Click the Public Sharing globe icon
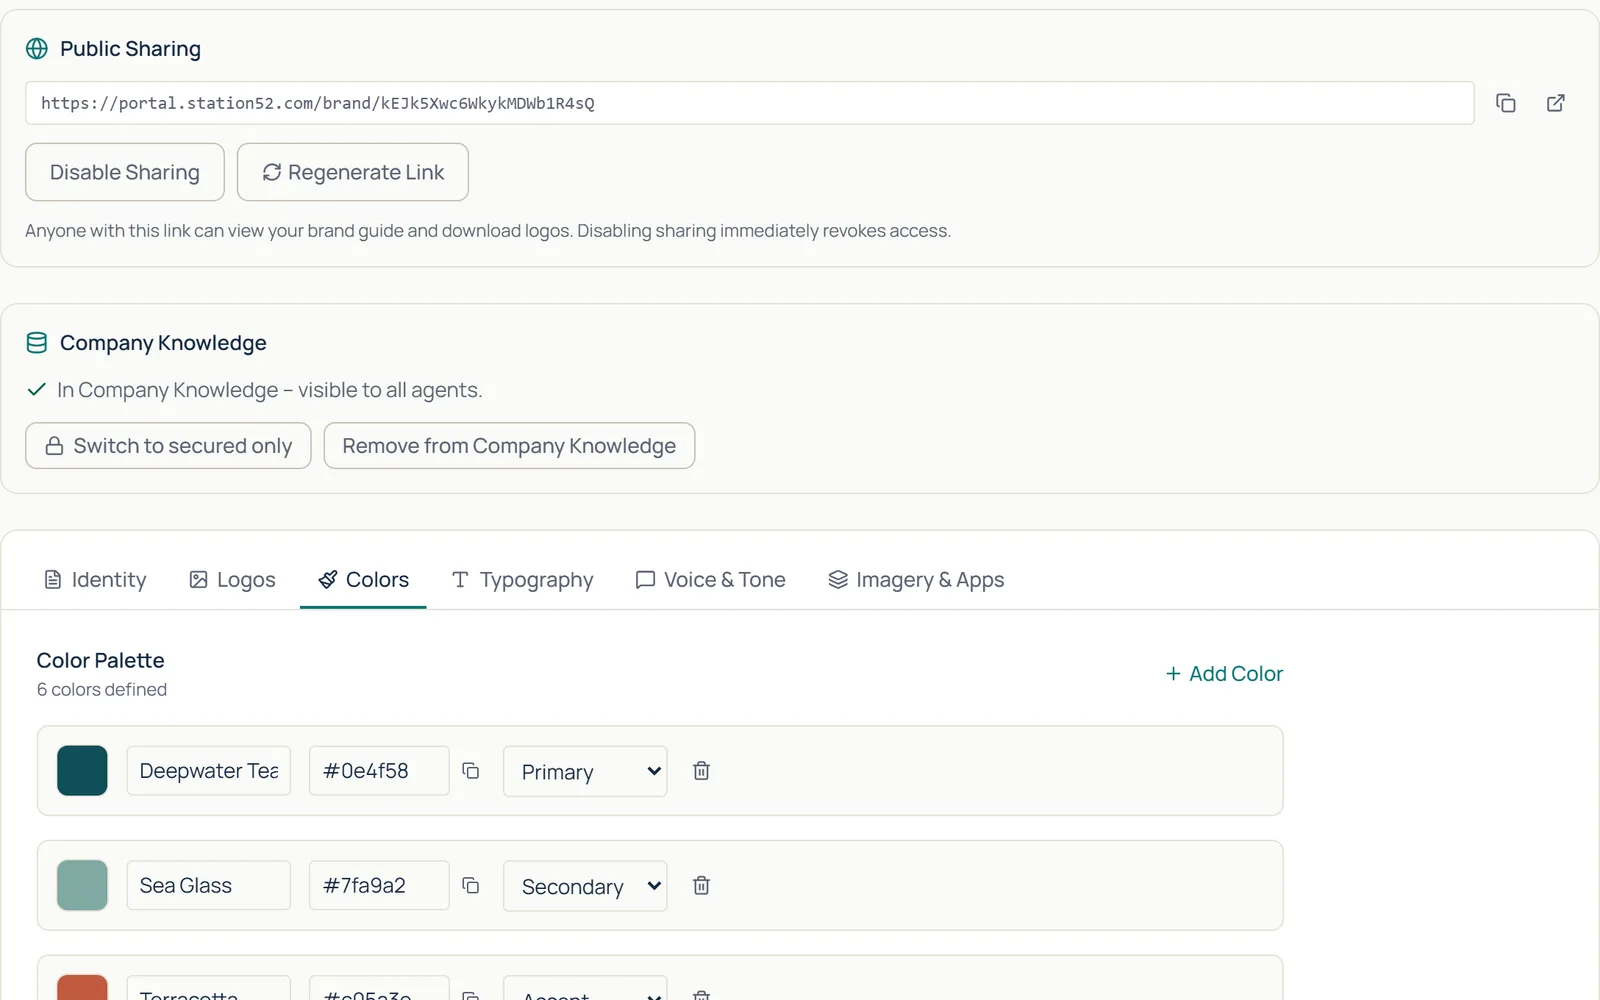Viewport: 1600px width, 1000px height. point(37,49)
